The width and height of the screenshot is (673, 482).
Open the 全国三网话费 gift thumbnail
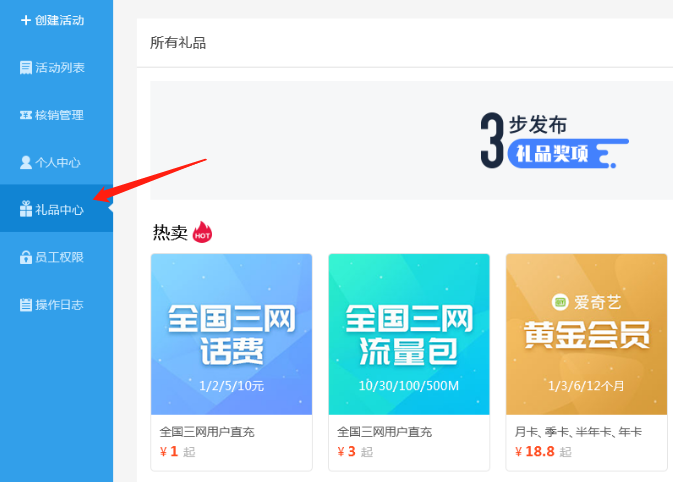pos(231,334)
